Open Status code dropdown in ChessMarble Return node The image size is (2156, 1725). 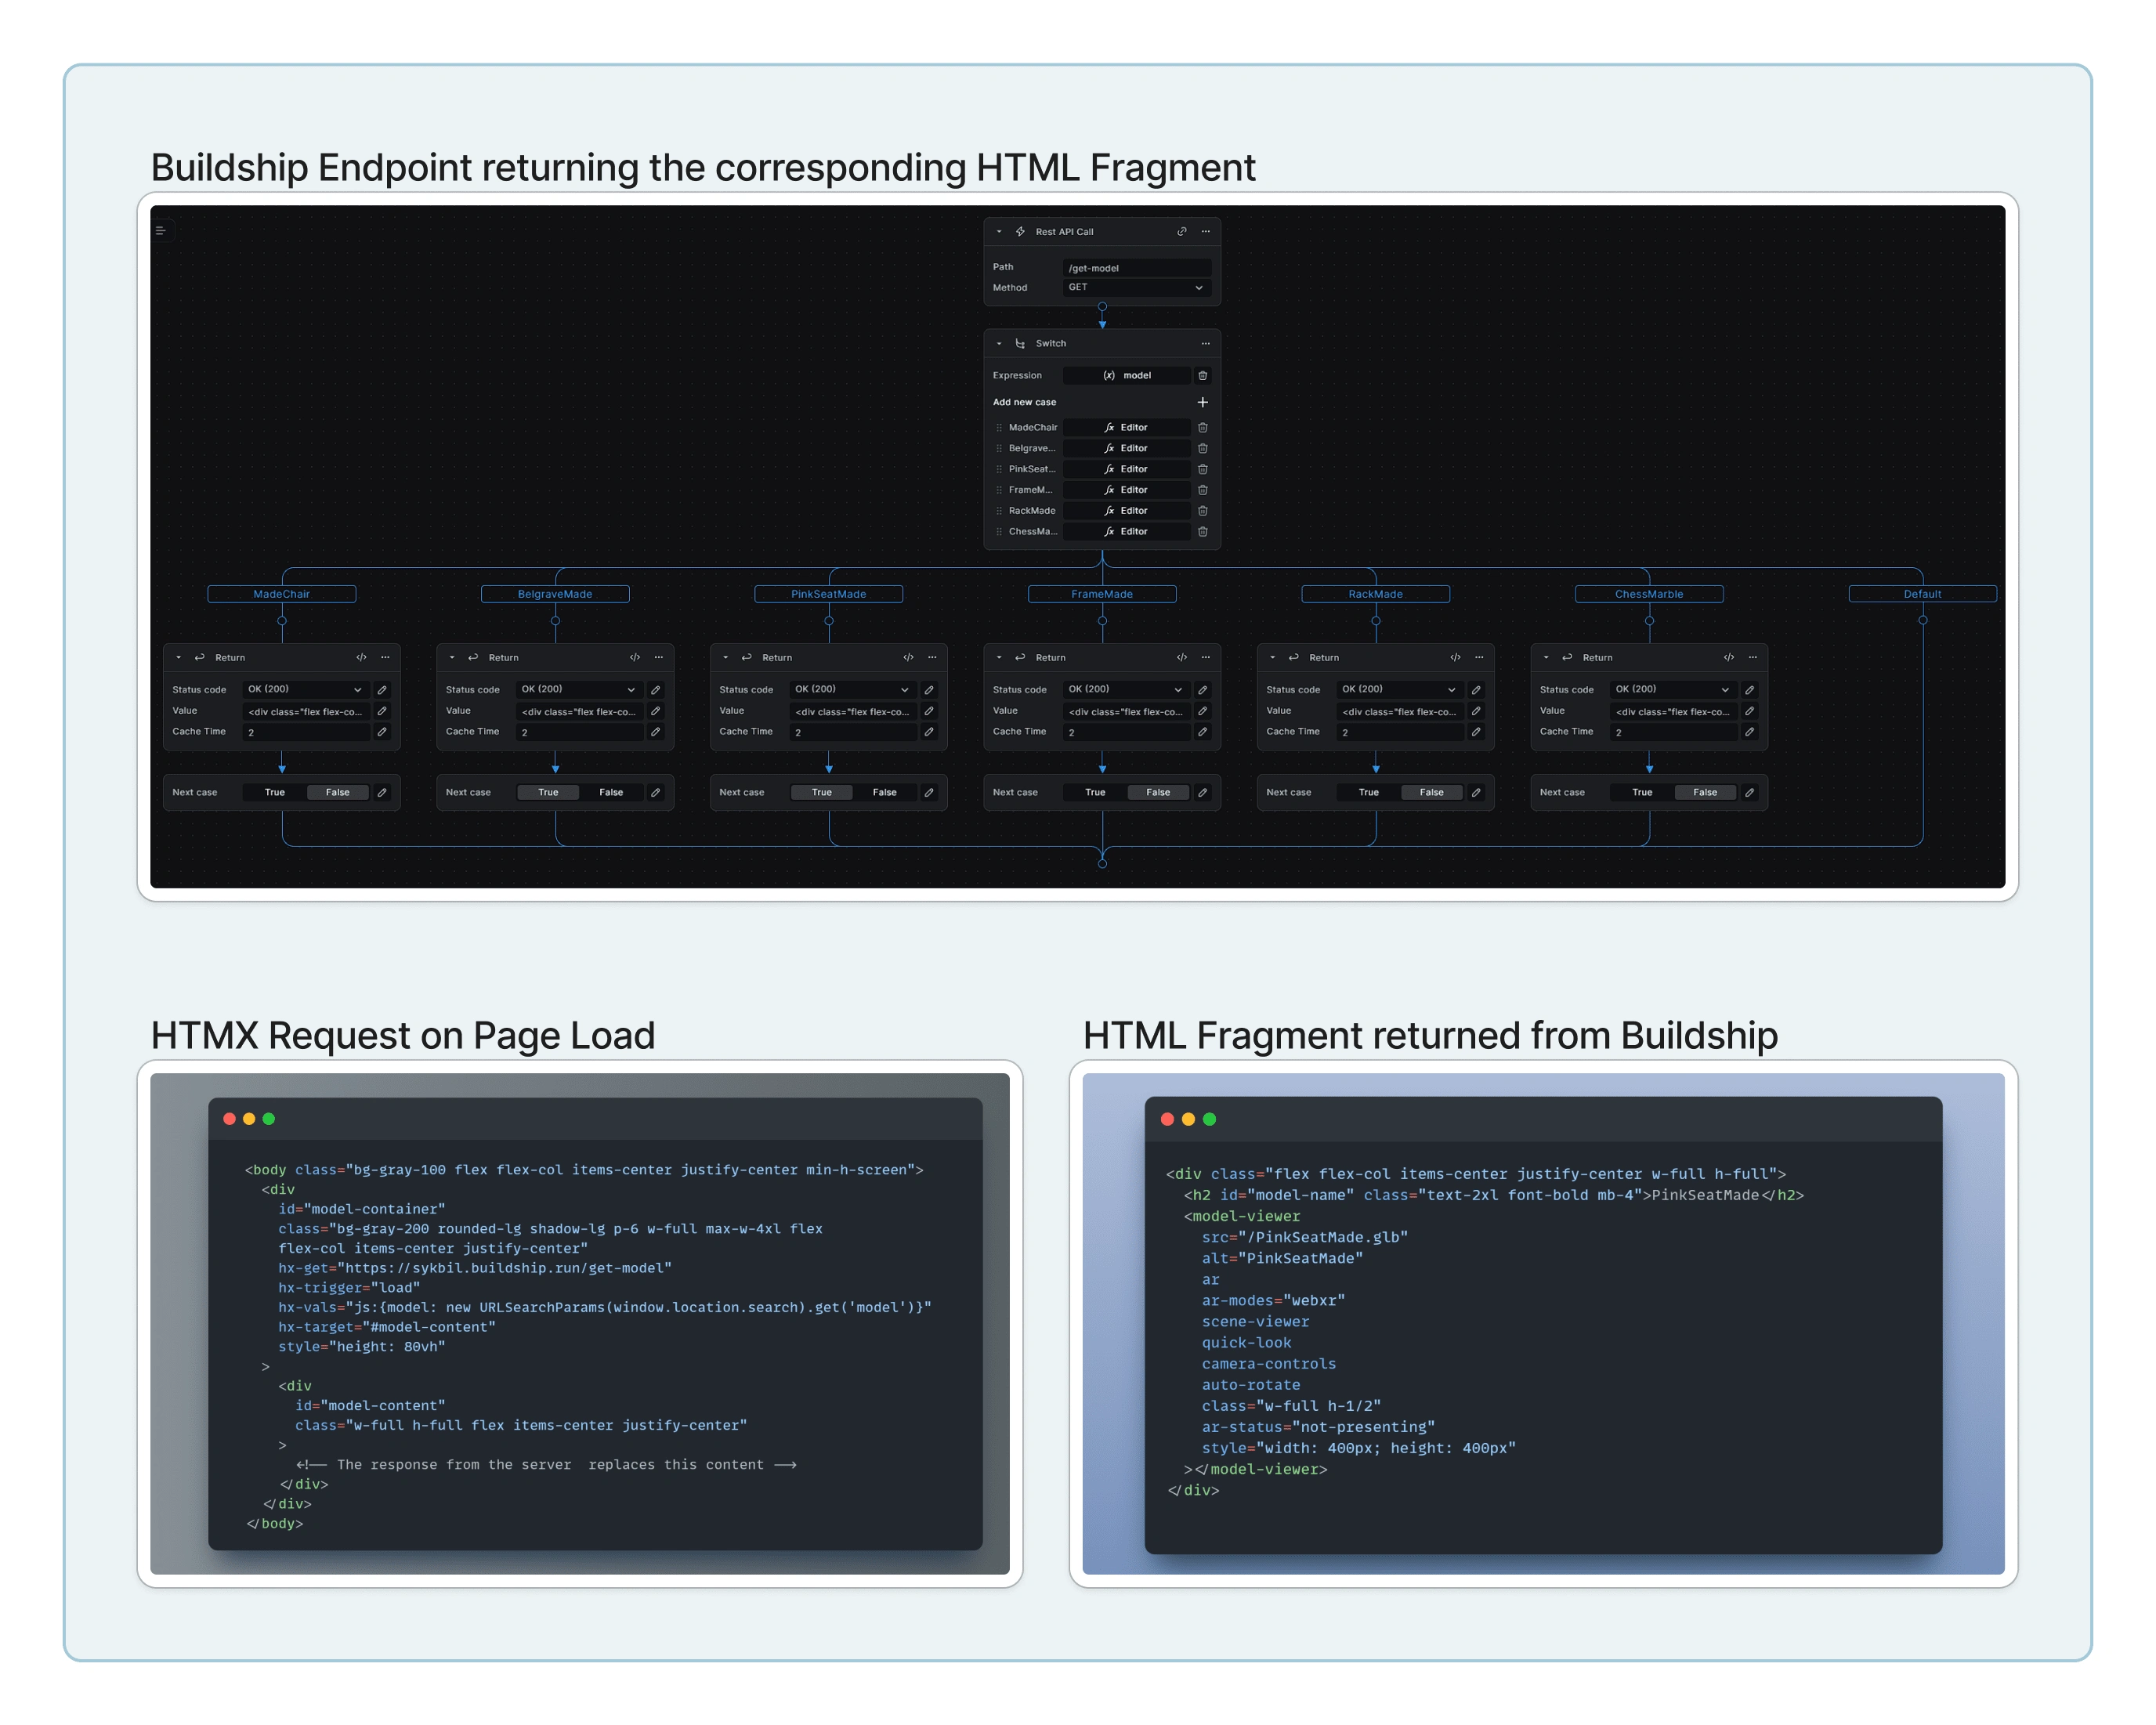click(x=1674, y=689)
